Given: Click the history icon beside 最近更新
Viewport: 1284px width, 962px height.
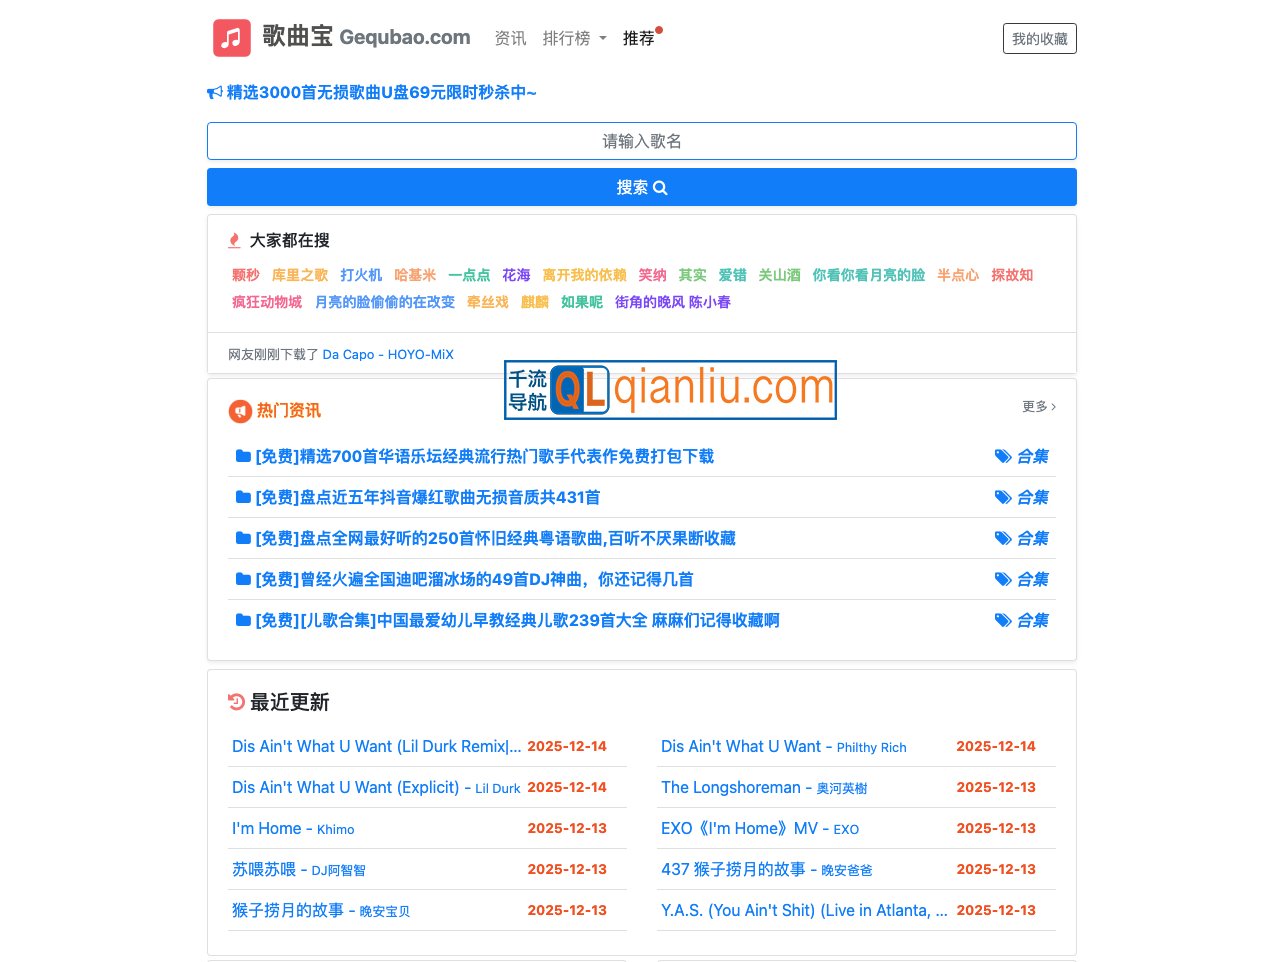Looking at the screenshot, I should pos(237,702).
